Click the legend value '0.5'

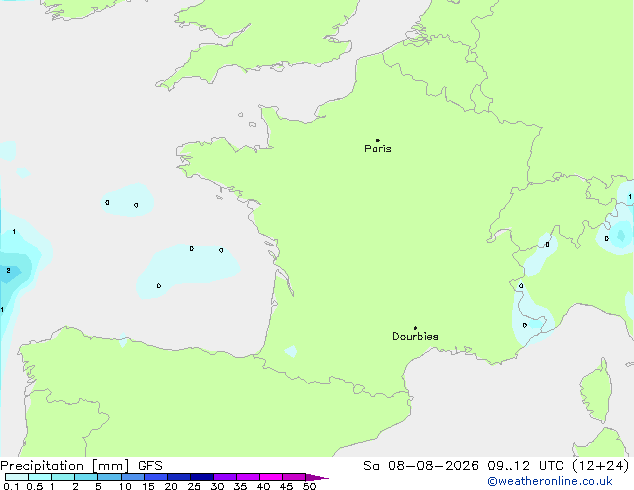[34, 486]
